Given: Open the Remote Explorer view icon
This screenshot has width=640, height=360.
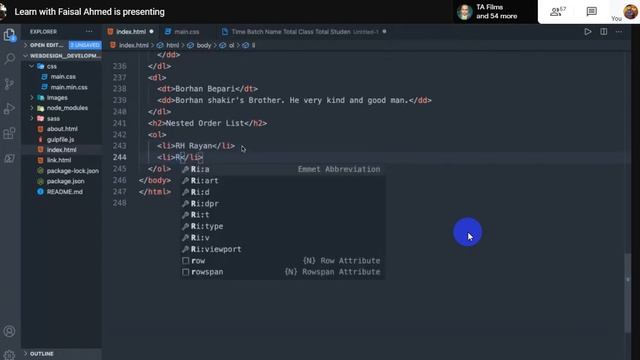Looking at the screenshot, I should [x=9, y=158].
